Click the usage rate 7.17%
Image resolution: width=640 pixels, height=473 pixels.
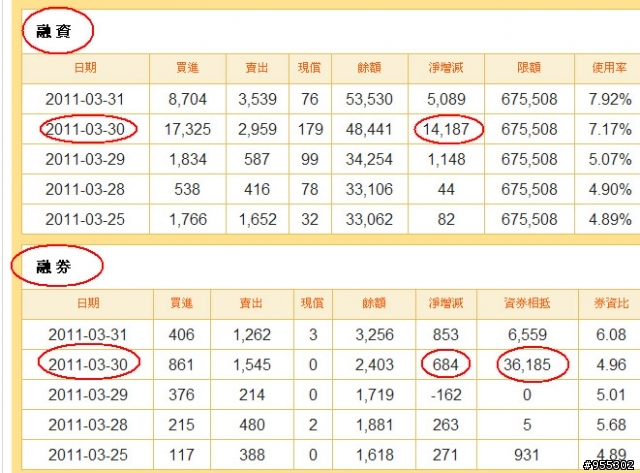610,129
